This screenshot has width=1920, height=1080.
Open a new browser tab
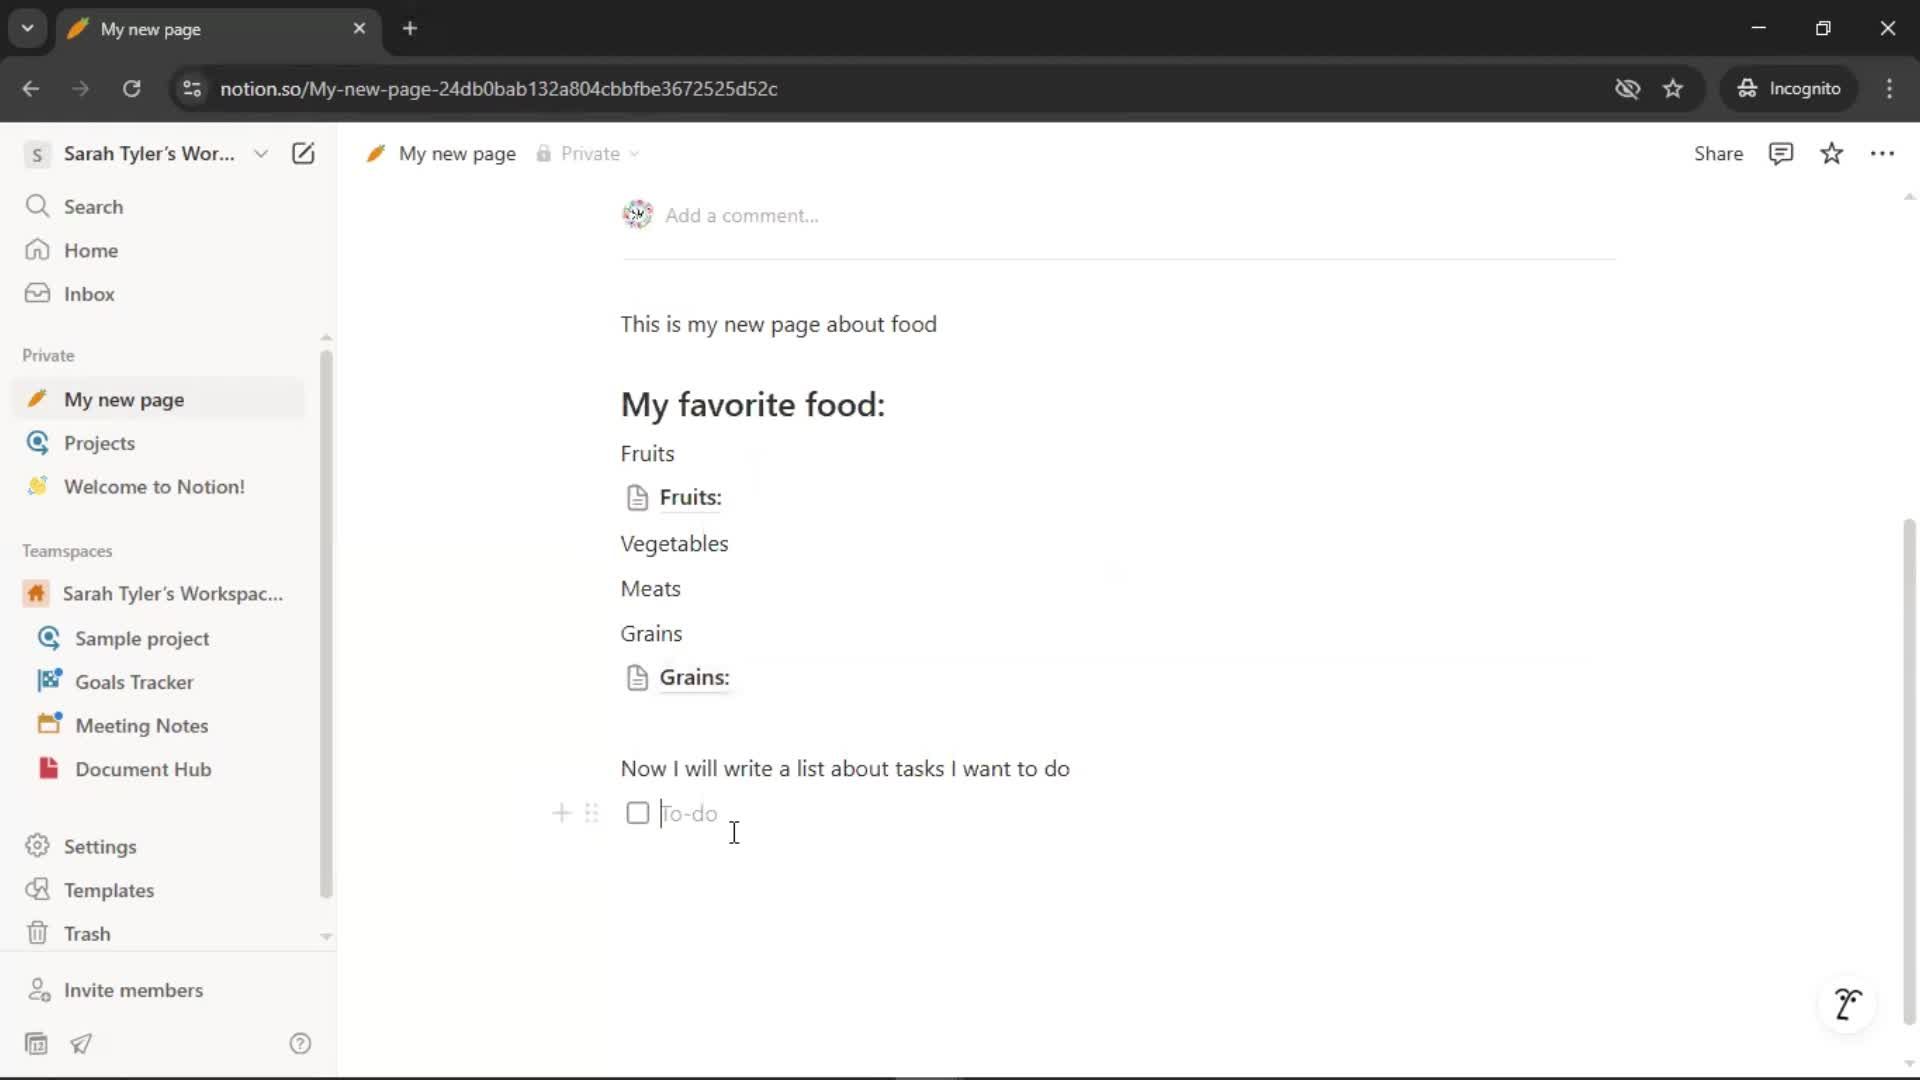(x=409, y=28)
